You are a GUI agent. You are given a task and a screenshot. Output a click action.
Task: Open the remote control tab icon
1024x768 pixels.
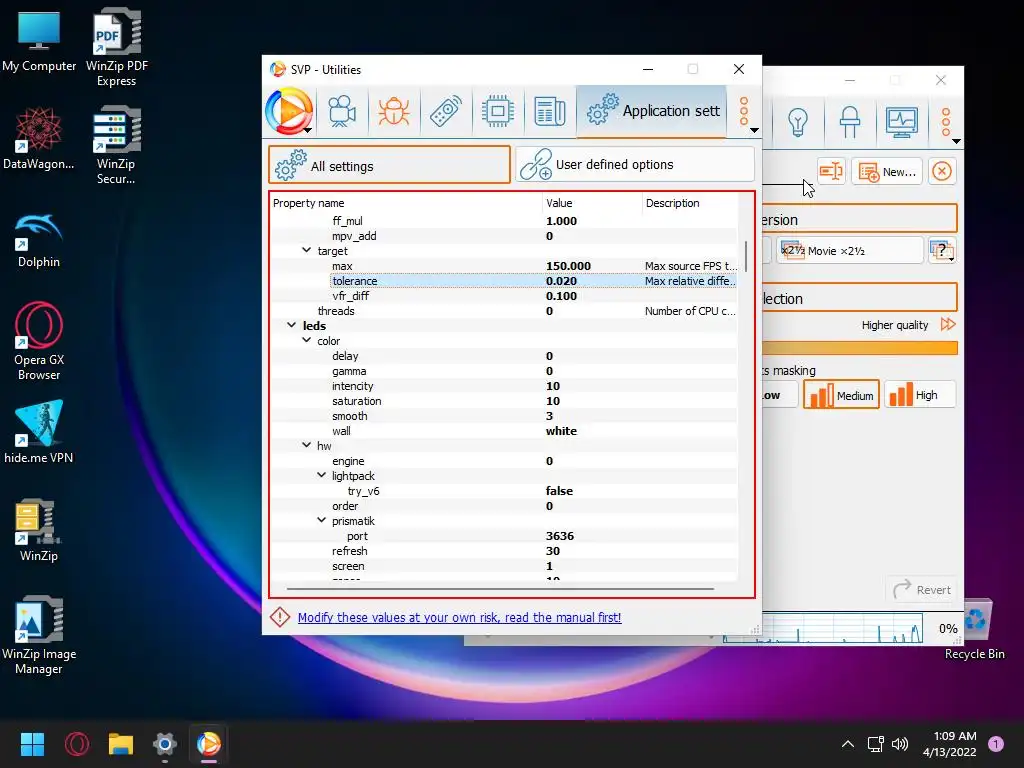tap(446, 112)
